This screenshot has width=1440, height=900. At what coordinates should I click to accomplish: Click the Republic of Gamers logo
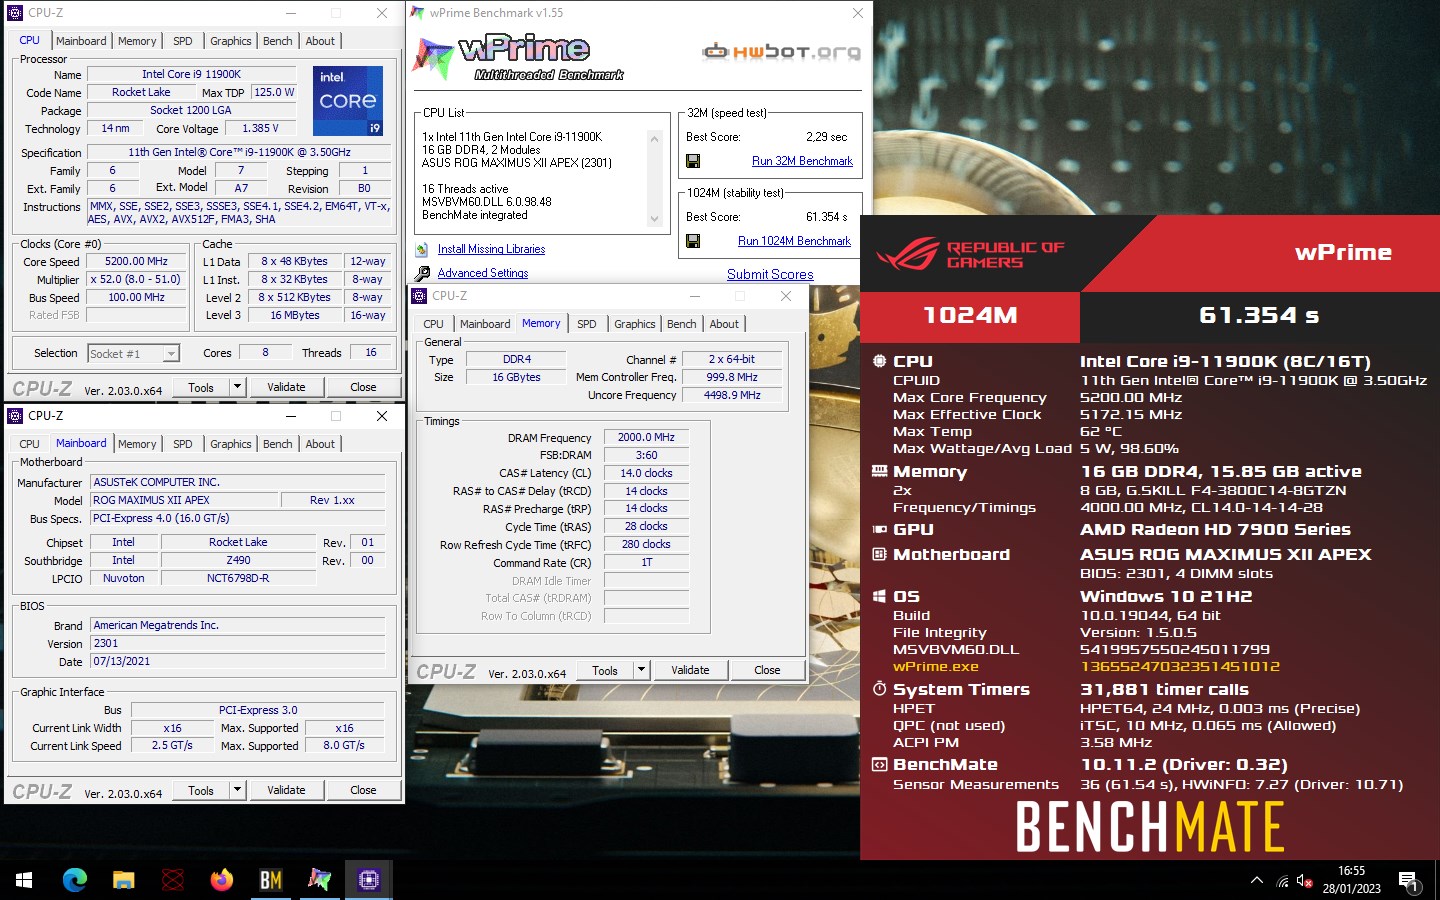970,254
